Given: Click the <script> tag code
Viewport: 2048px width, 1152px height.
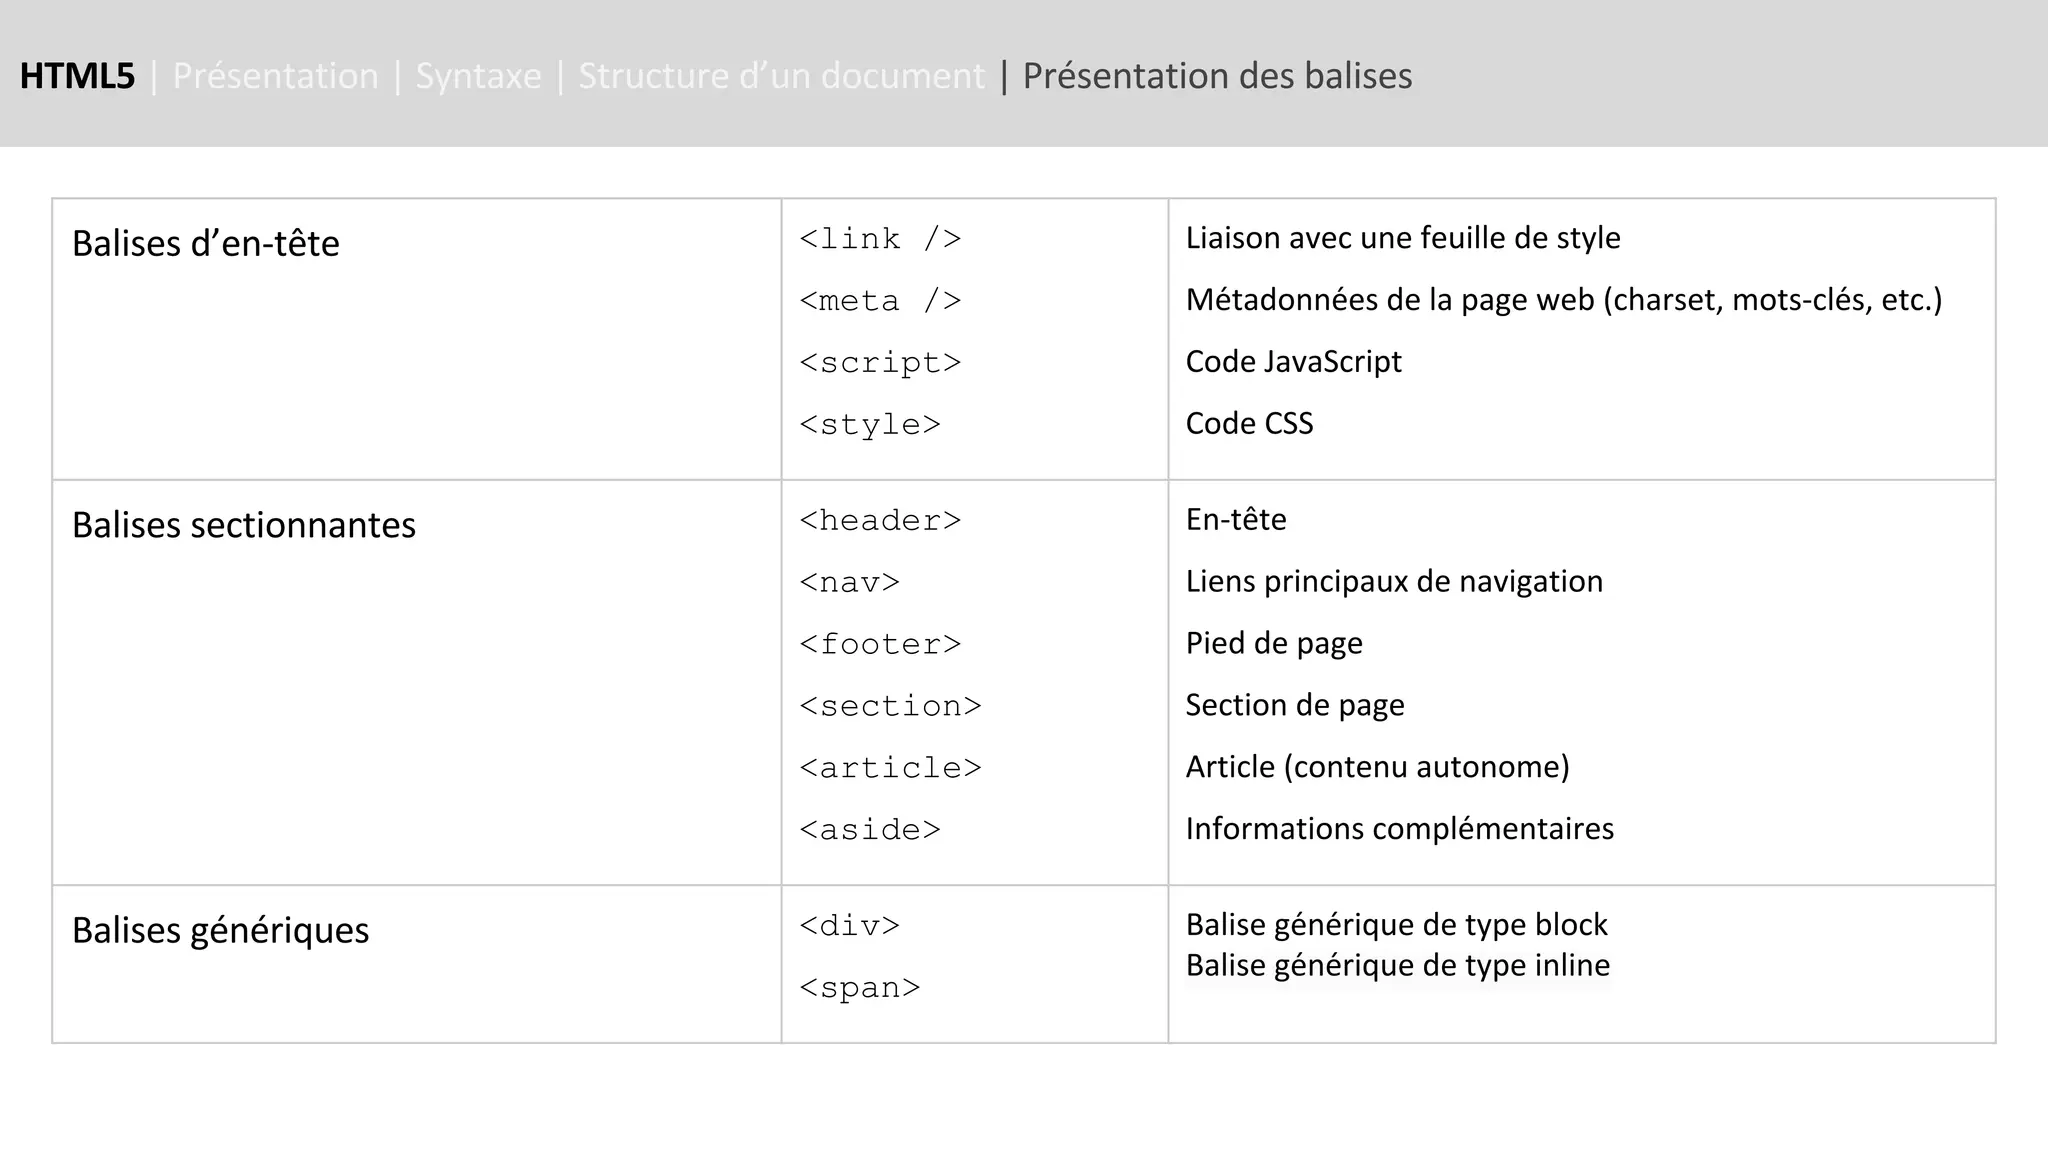Looking at the screenshot, I should (x=880, y=363).
